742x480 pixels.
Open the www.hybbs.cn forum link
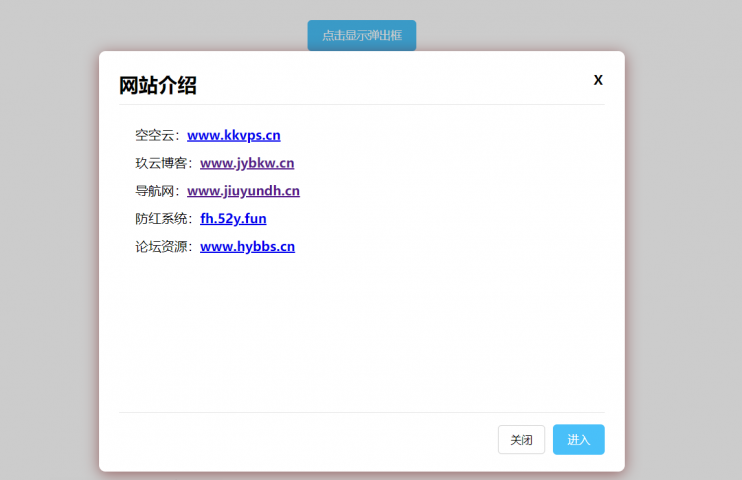click(x=247, y=247)
